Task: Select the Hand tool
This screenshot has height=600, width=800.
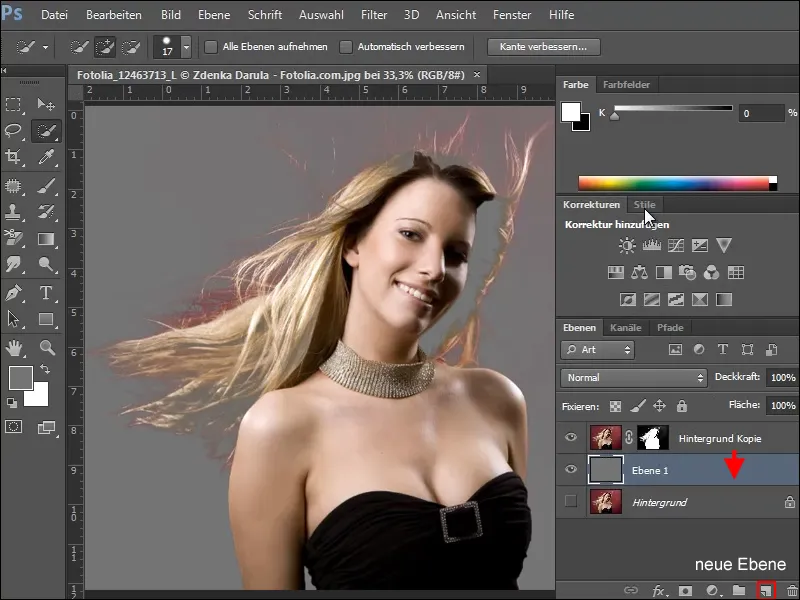Action: (15, 347)
